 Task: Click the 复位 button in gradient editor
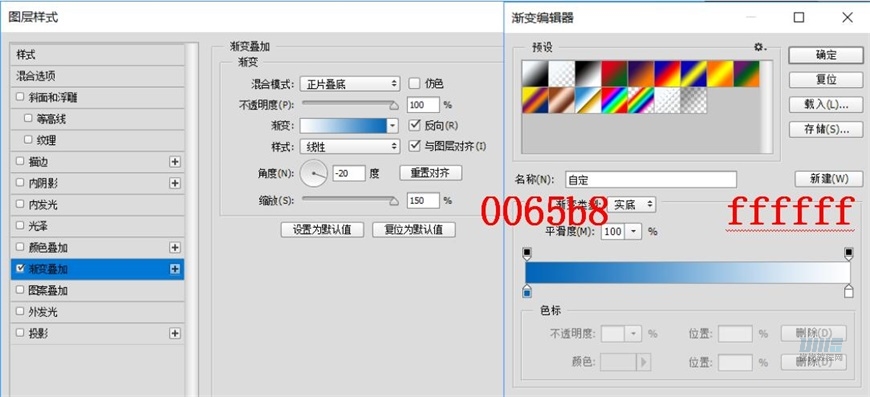coord(826,79)
